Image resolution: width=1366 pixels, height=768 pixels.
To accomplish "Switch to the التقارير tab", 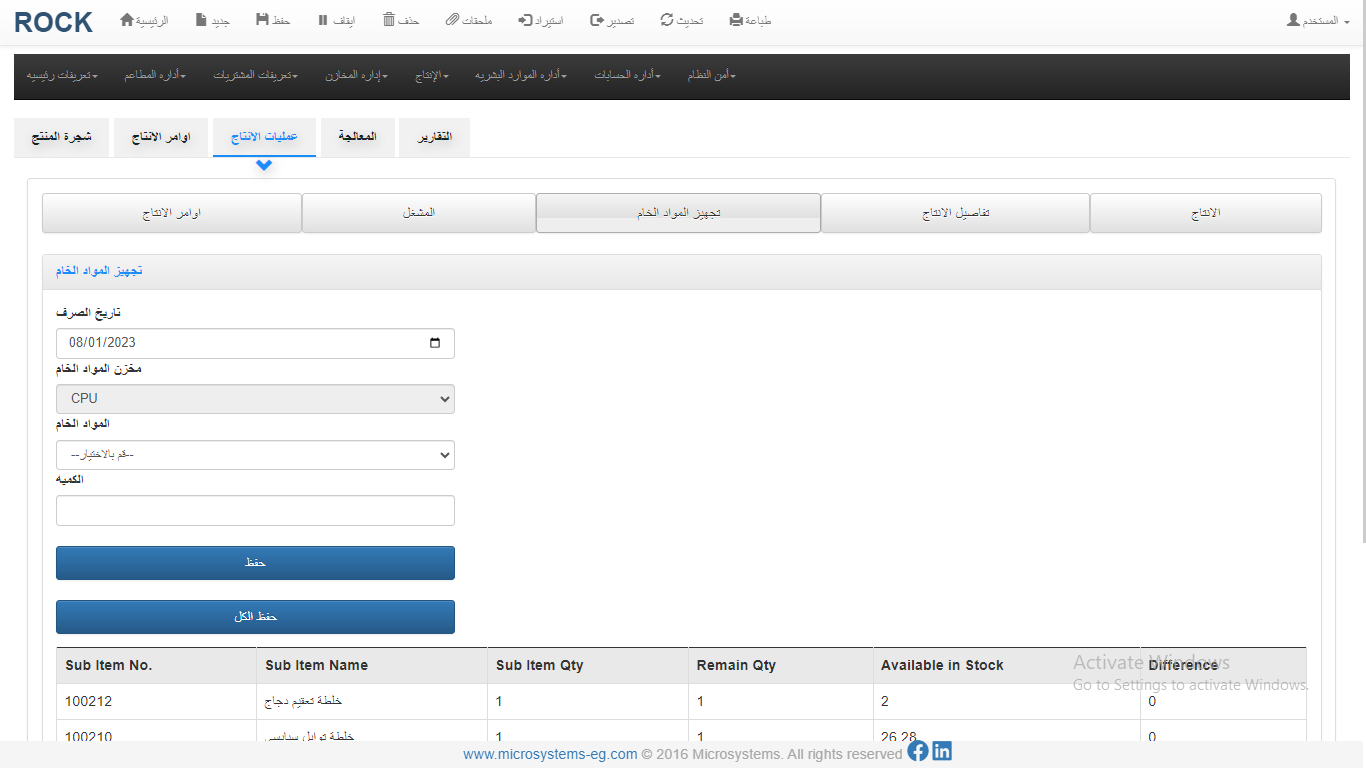I will click(x=433, y=137).
